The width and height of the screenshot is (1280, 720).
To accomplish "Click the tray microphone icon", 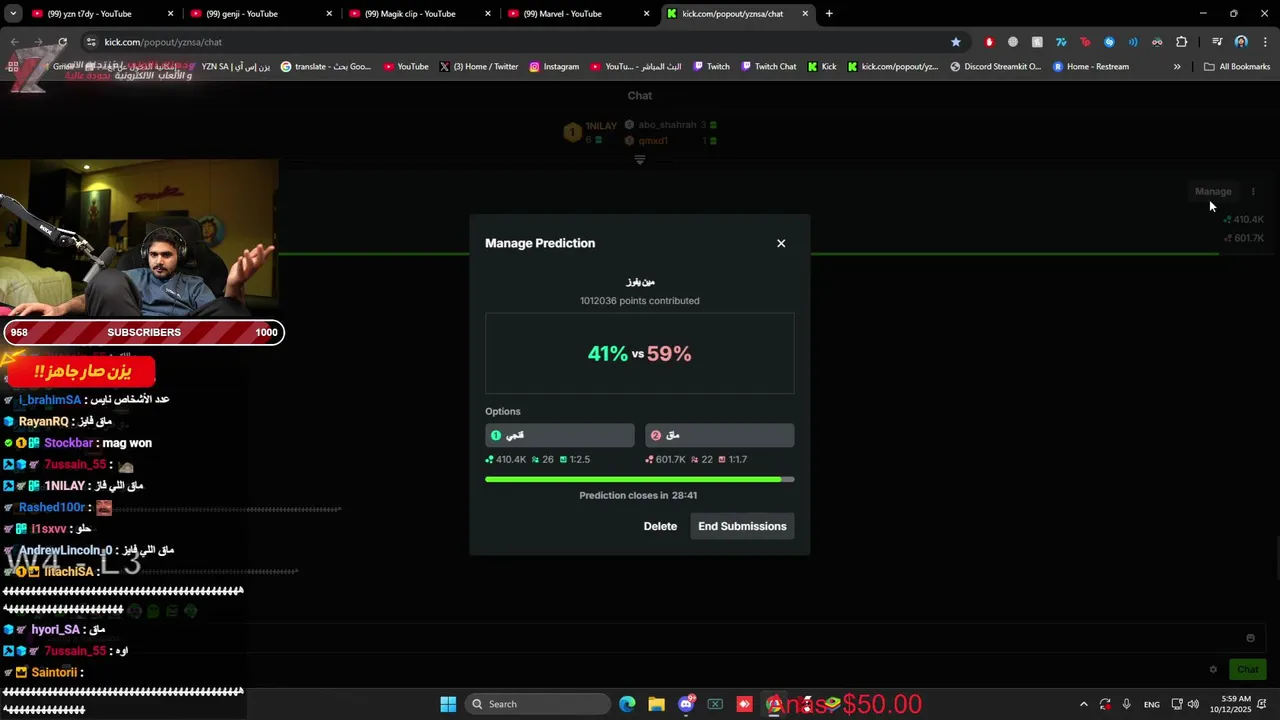I will pos(1127,704).
